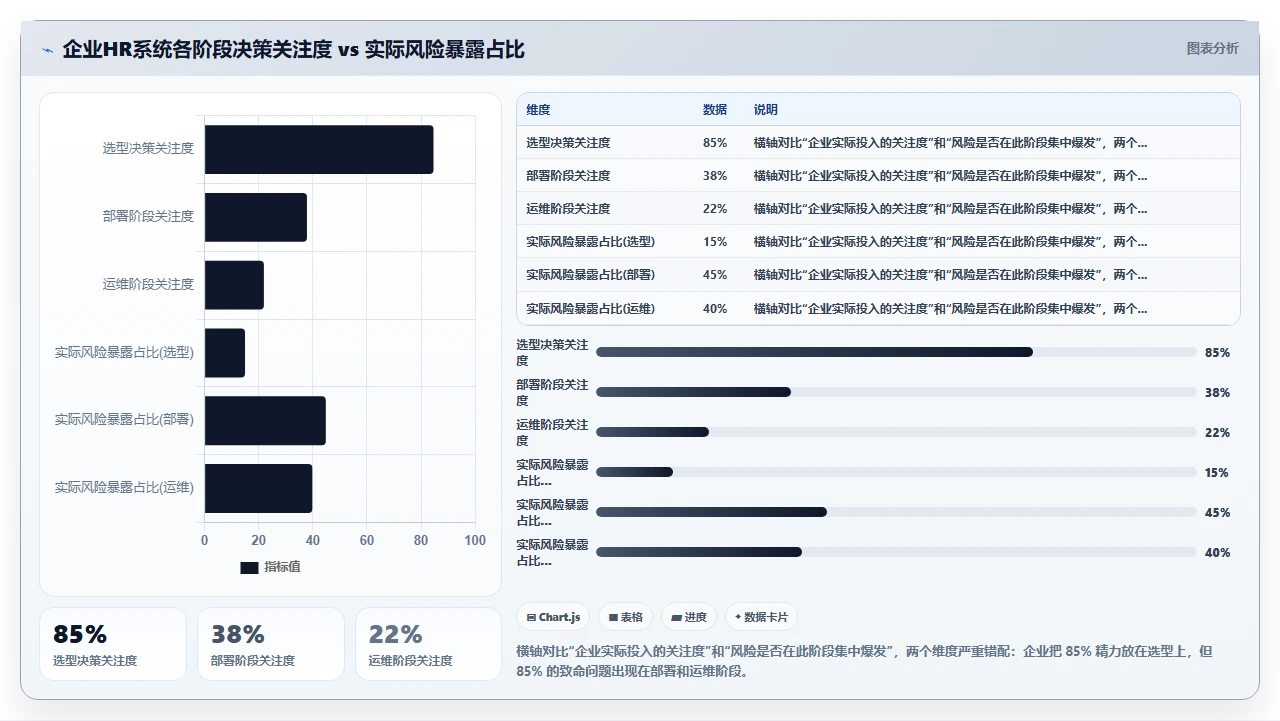The width and height of the screenshot is (1280, 721).
Task: Click the 运维阶段关注度 y-axis label
Action: coord(148,284)
